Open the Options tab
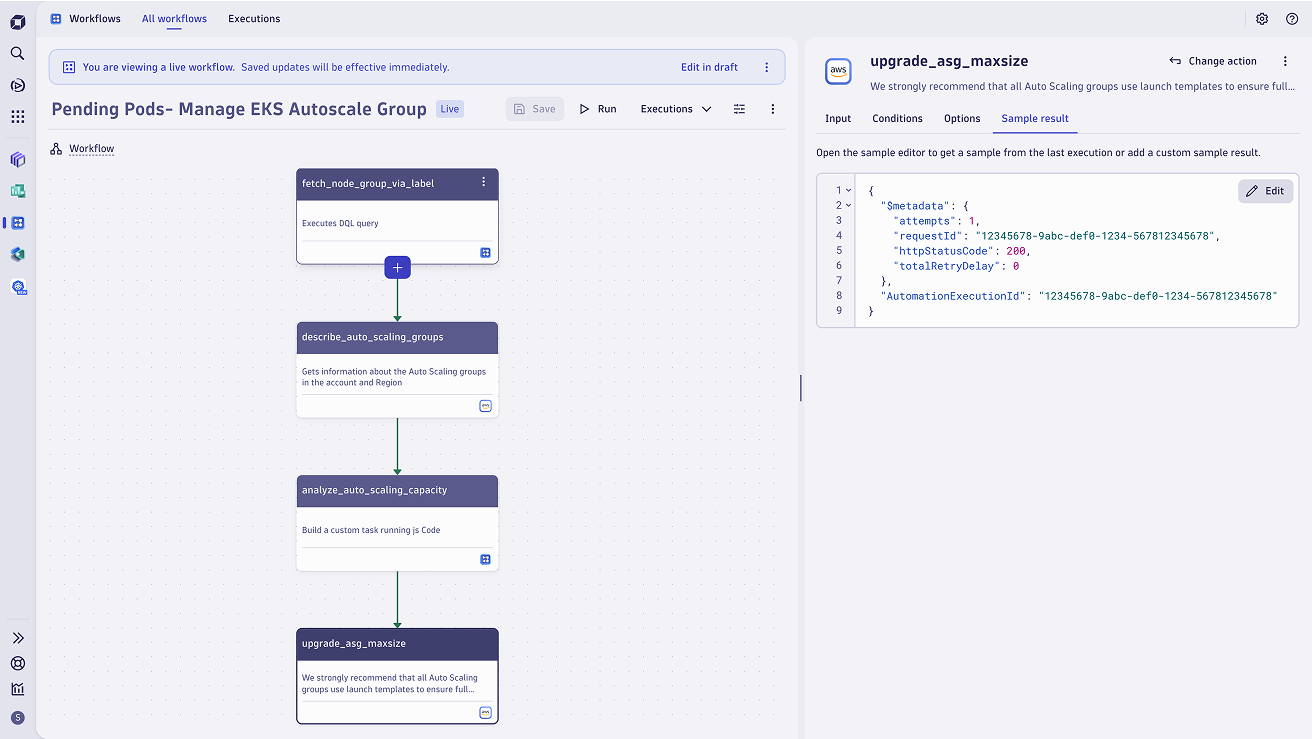 point(962,118)
